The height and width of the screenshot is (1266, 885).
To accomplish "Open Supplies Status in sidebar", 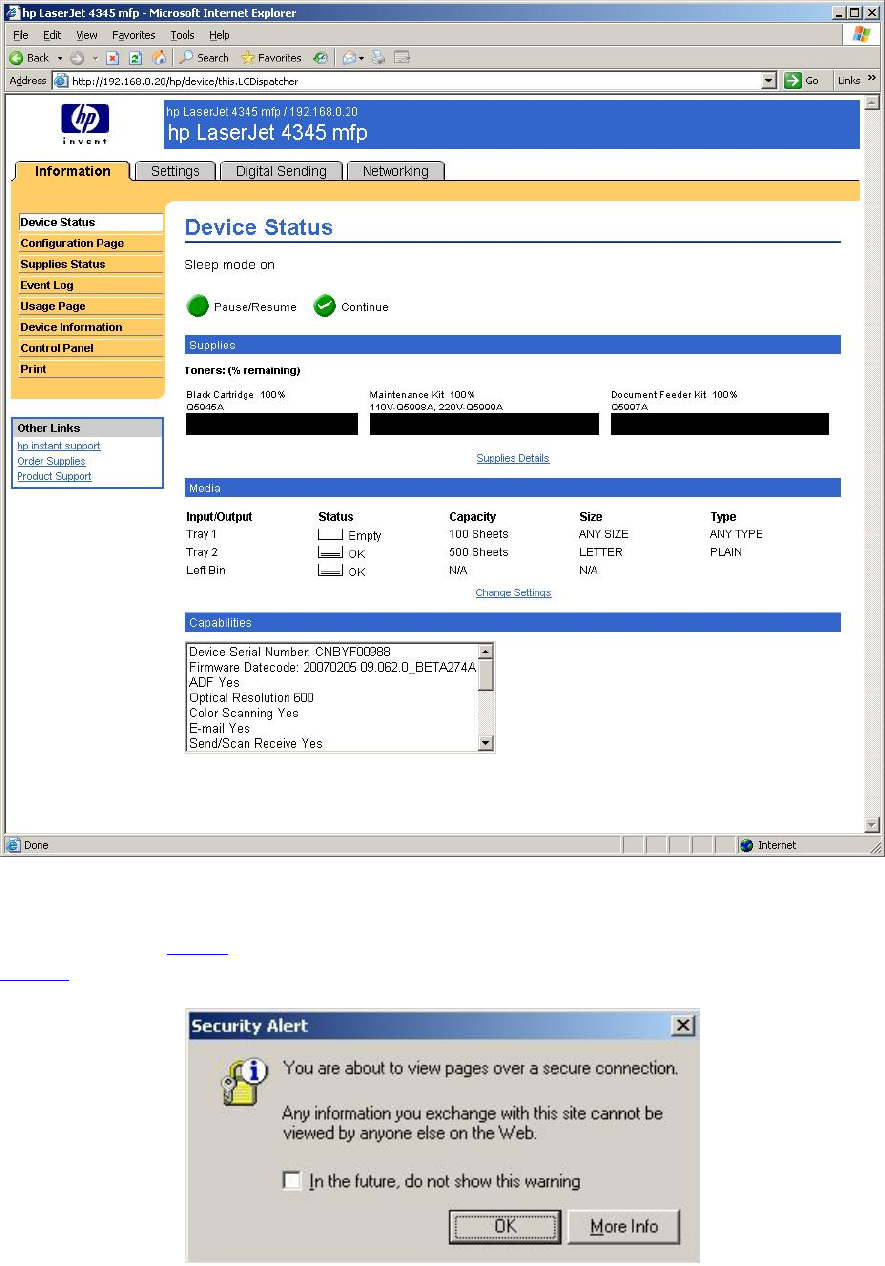I will coord(91,264).
